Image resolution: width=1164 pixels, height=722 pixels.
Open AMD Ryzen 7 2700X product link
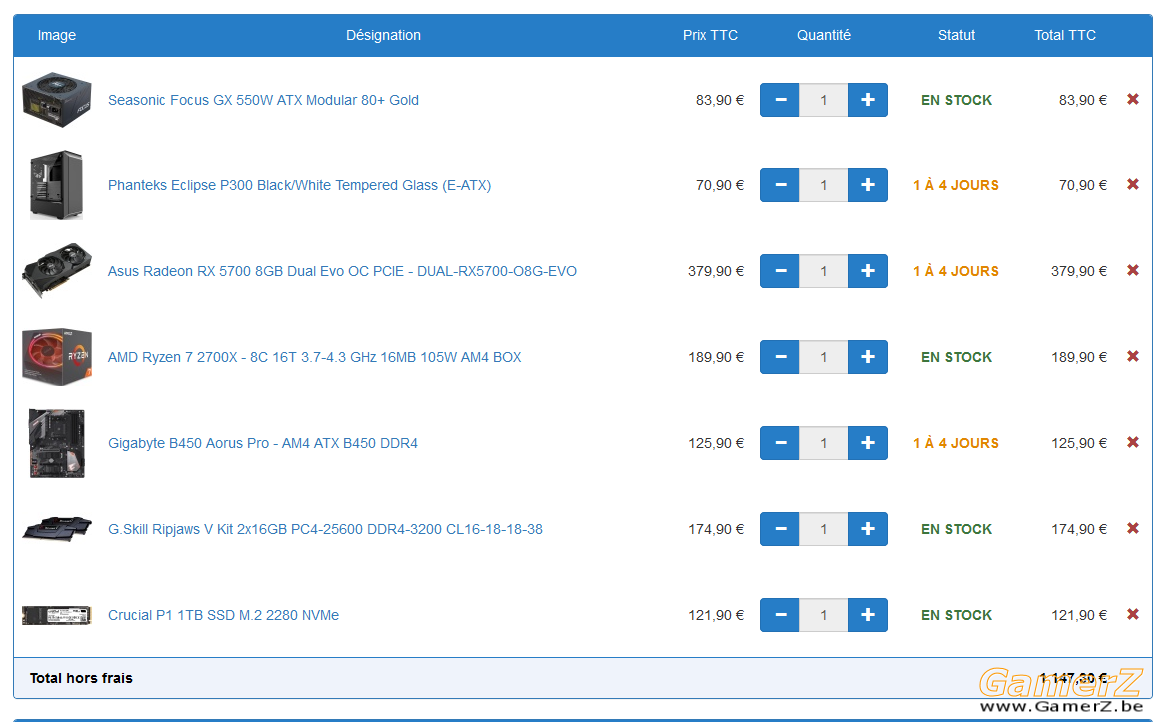pos(315,357)
